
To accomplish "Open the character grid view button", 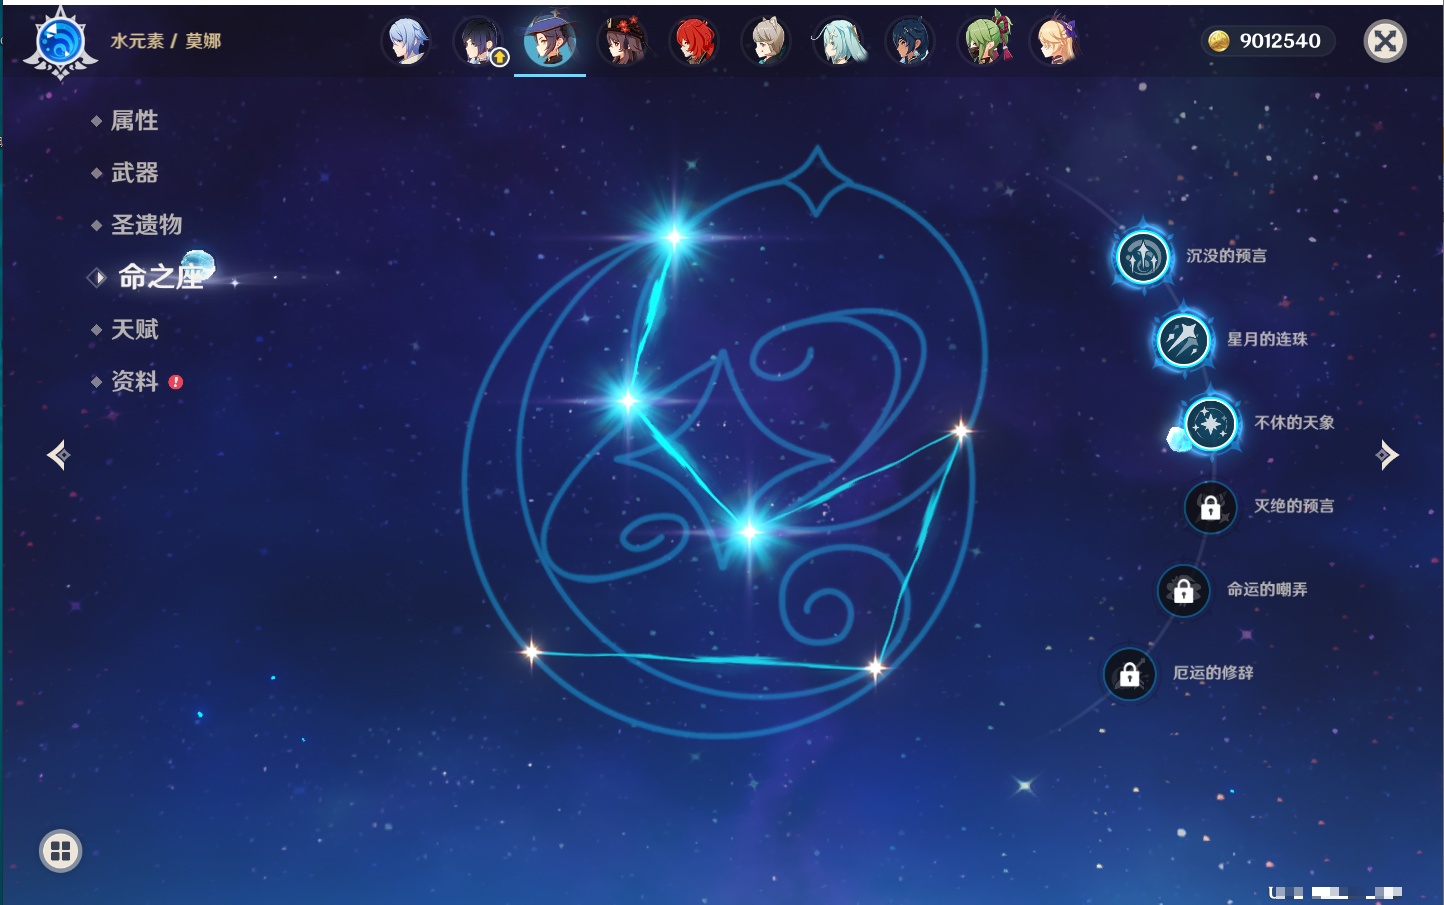I will click(x=60, y=851).
